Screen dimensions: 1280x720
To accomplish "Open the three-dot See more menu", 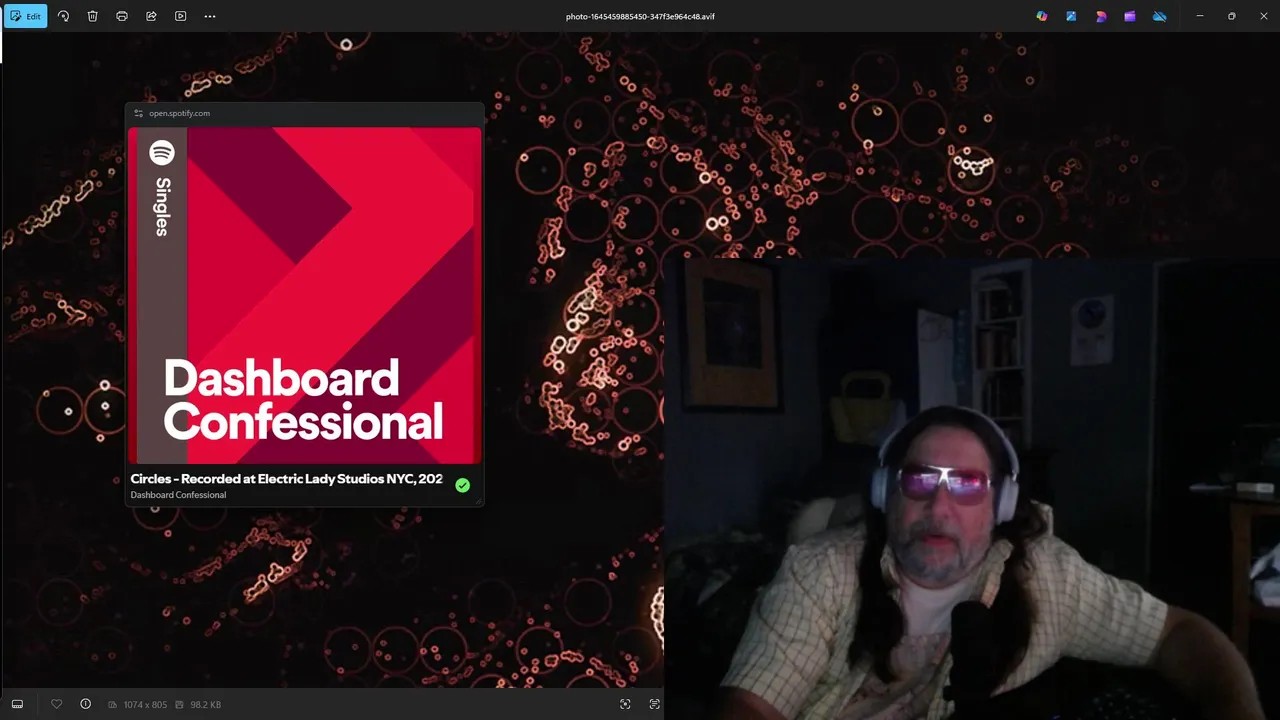I will click(210, 16).
